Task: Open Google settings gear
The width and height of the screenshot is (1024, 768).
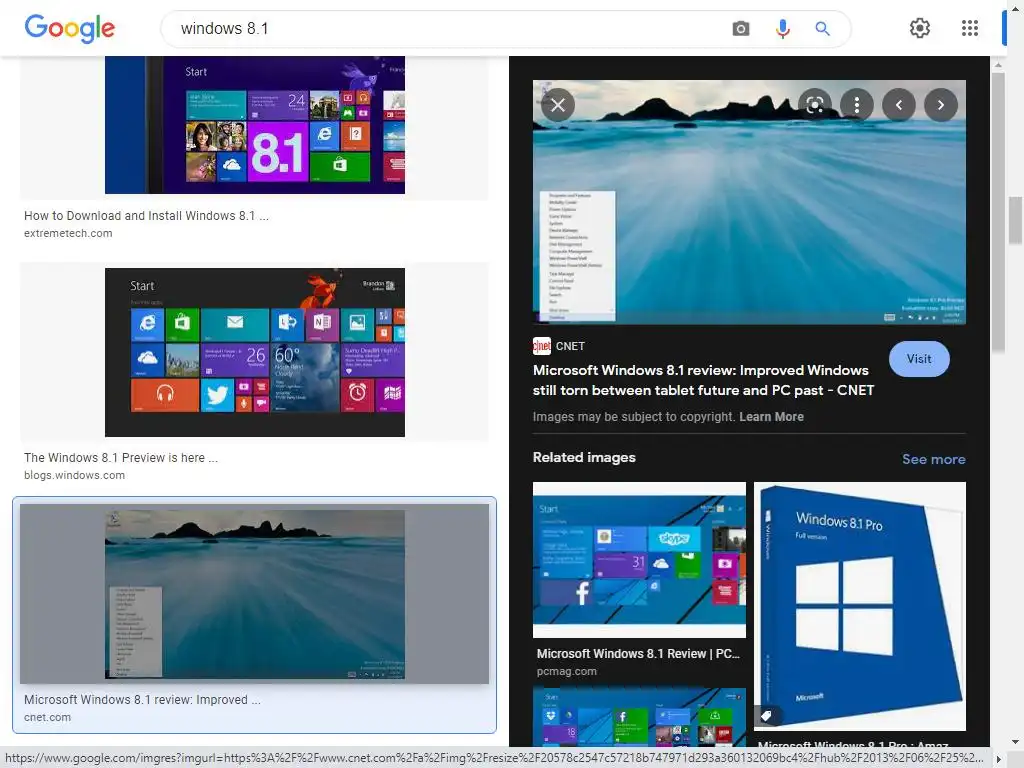Action: (x=920, y=28)
